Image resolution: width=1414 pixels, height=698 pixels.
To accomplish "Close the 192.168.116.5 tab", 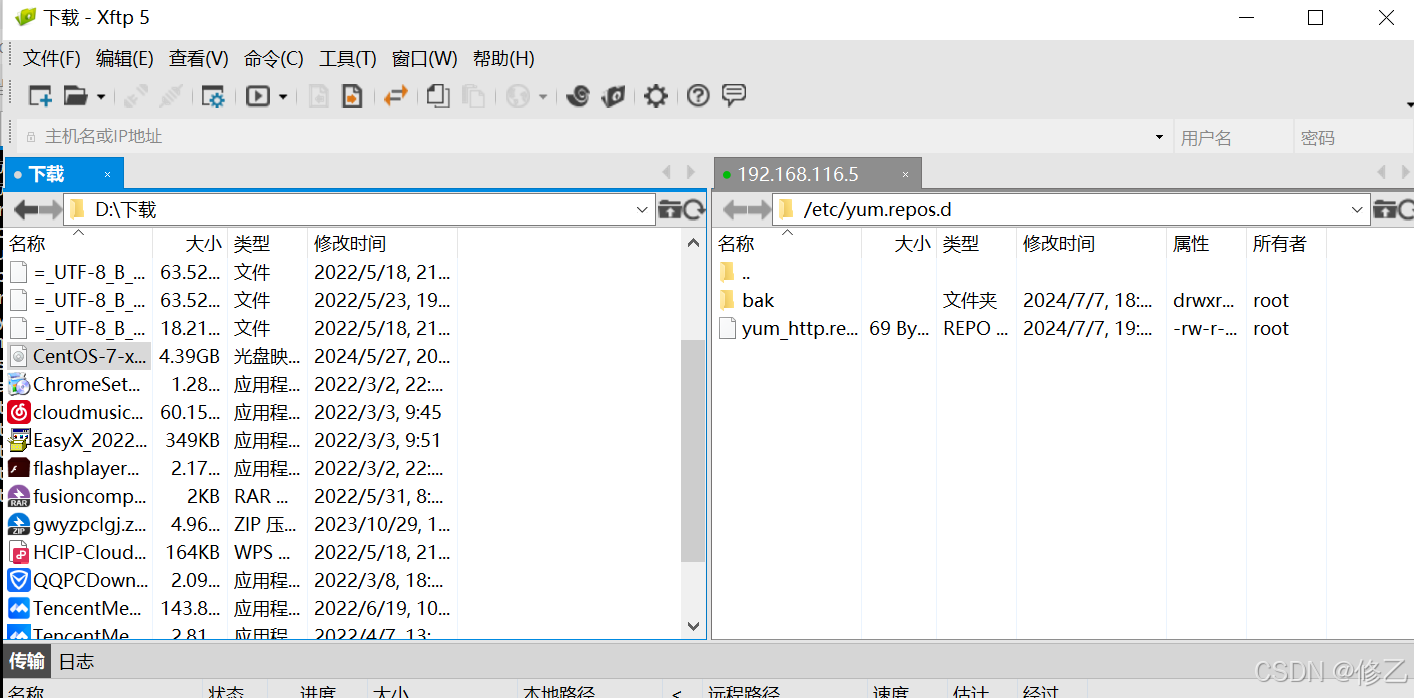I will (905, 175).
